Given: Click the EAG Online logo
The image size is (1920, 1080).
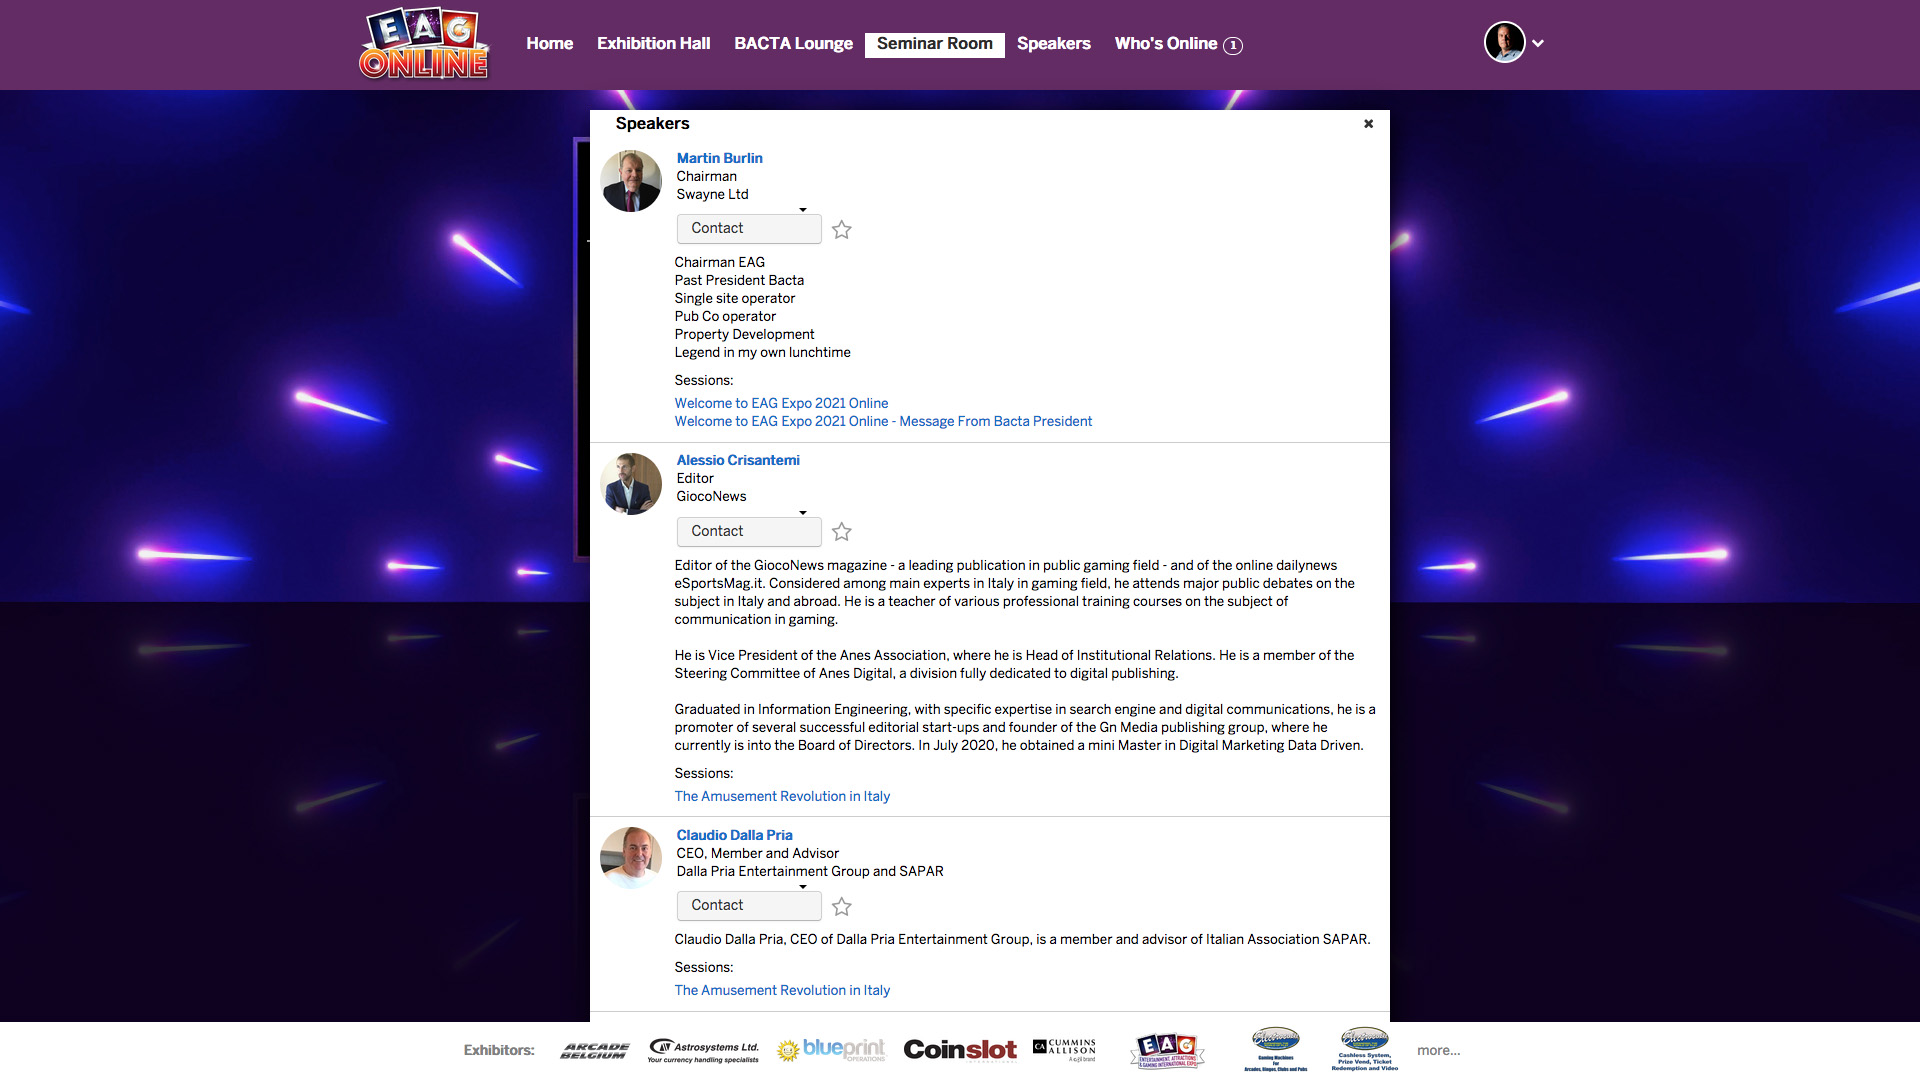Looking at the screenshot, I should tap(424, 44).
